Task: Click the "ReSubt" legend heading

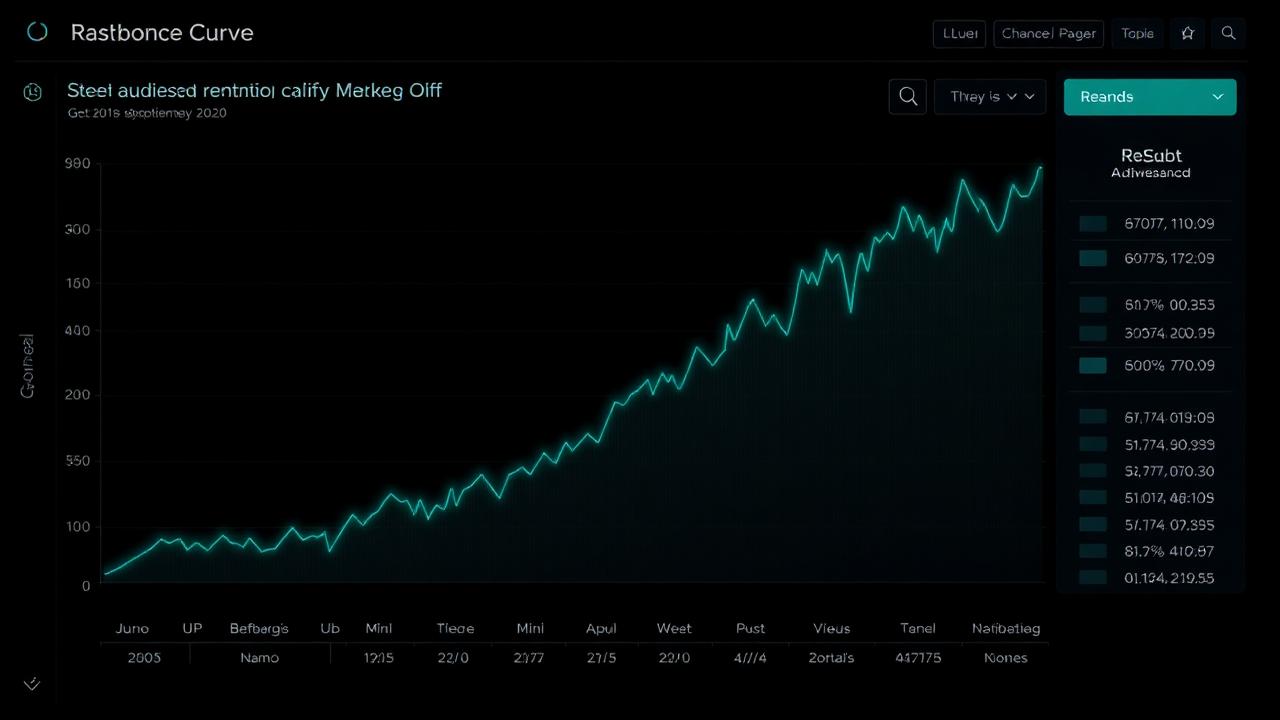Action: [x=1151, y=156]
